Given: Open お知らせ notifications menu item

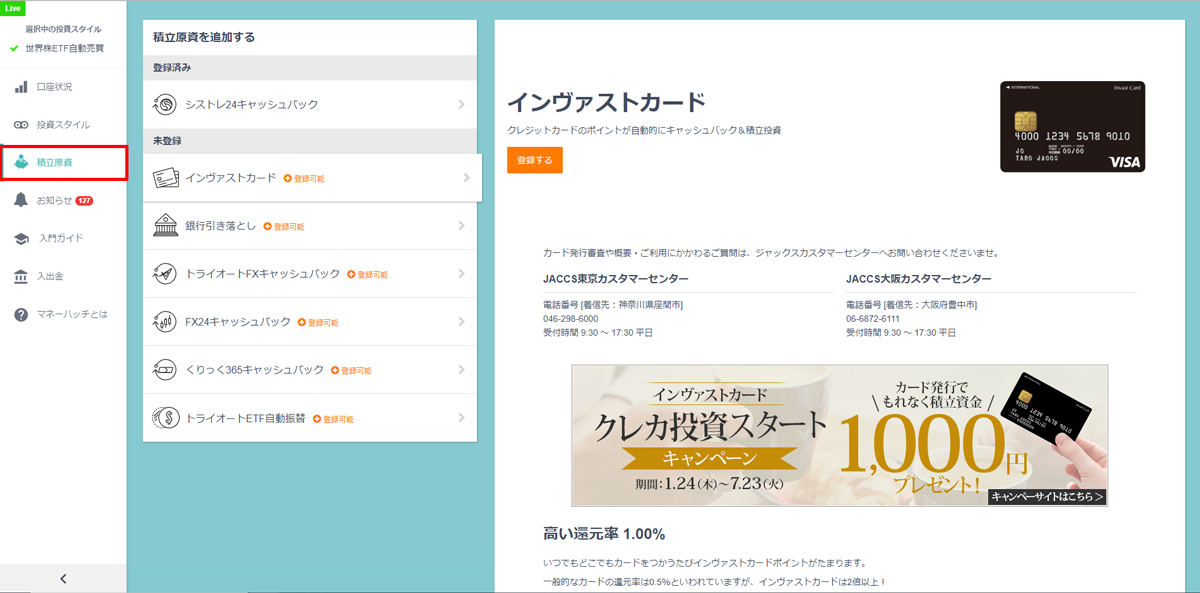Looking at the screenshot, I should (x=63, y=200).
